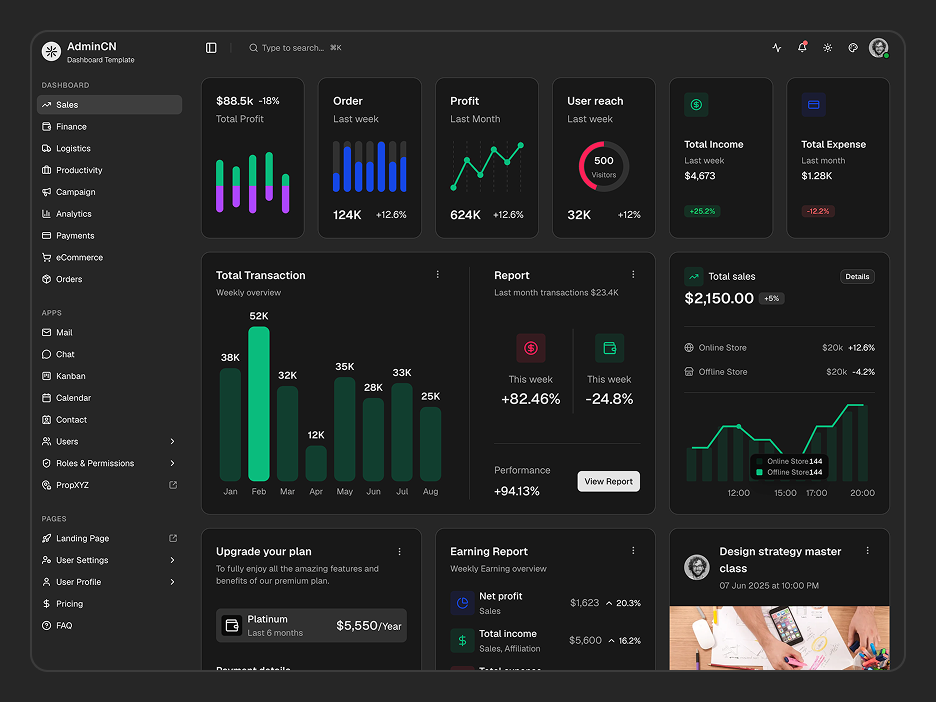
Task: Open the user avatar in top bar
Action: tap(879, 48)
